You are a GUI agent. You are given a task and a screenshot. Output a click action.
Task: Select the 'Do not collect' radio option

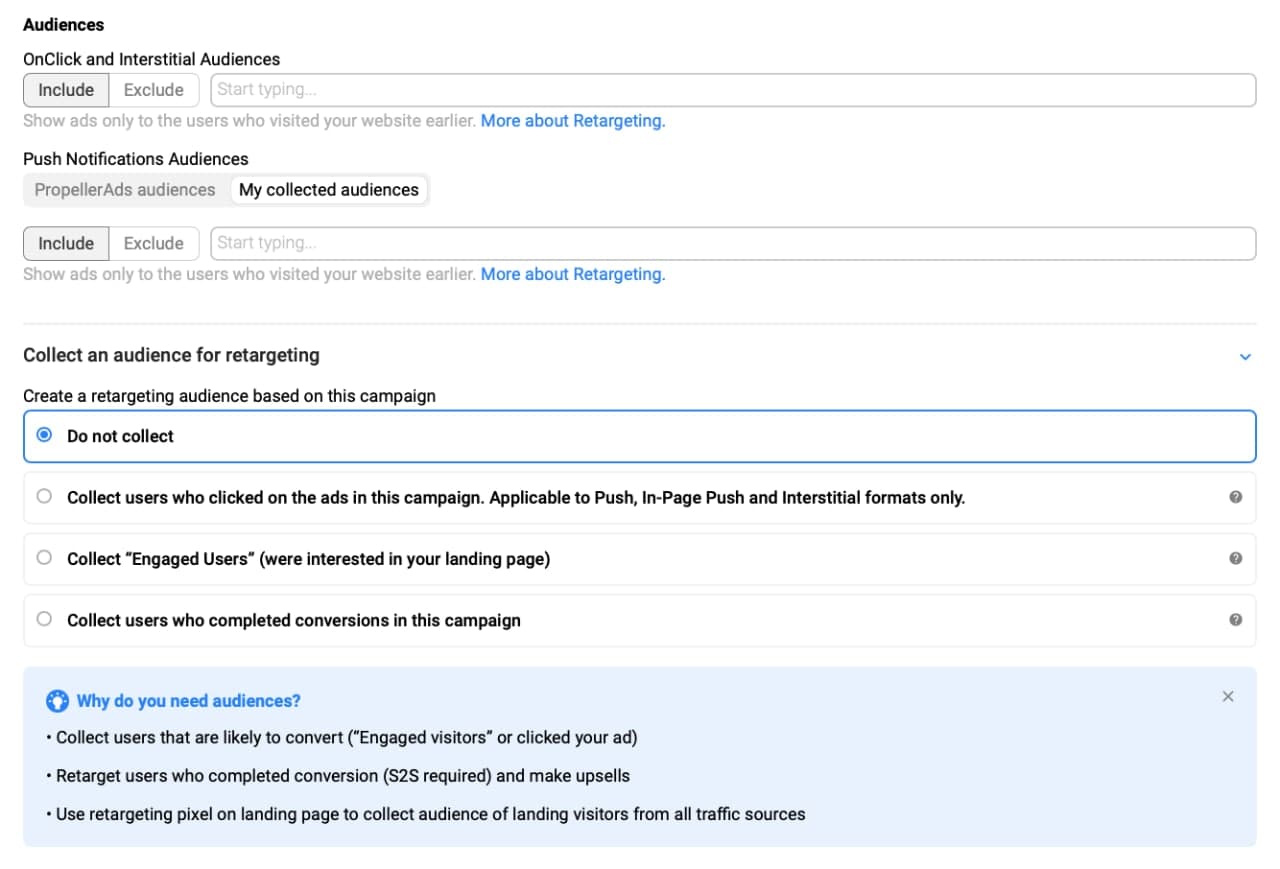point(44,436)
